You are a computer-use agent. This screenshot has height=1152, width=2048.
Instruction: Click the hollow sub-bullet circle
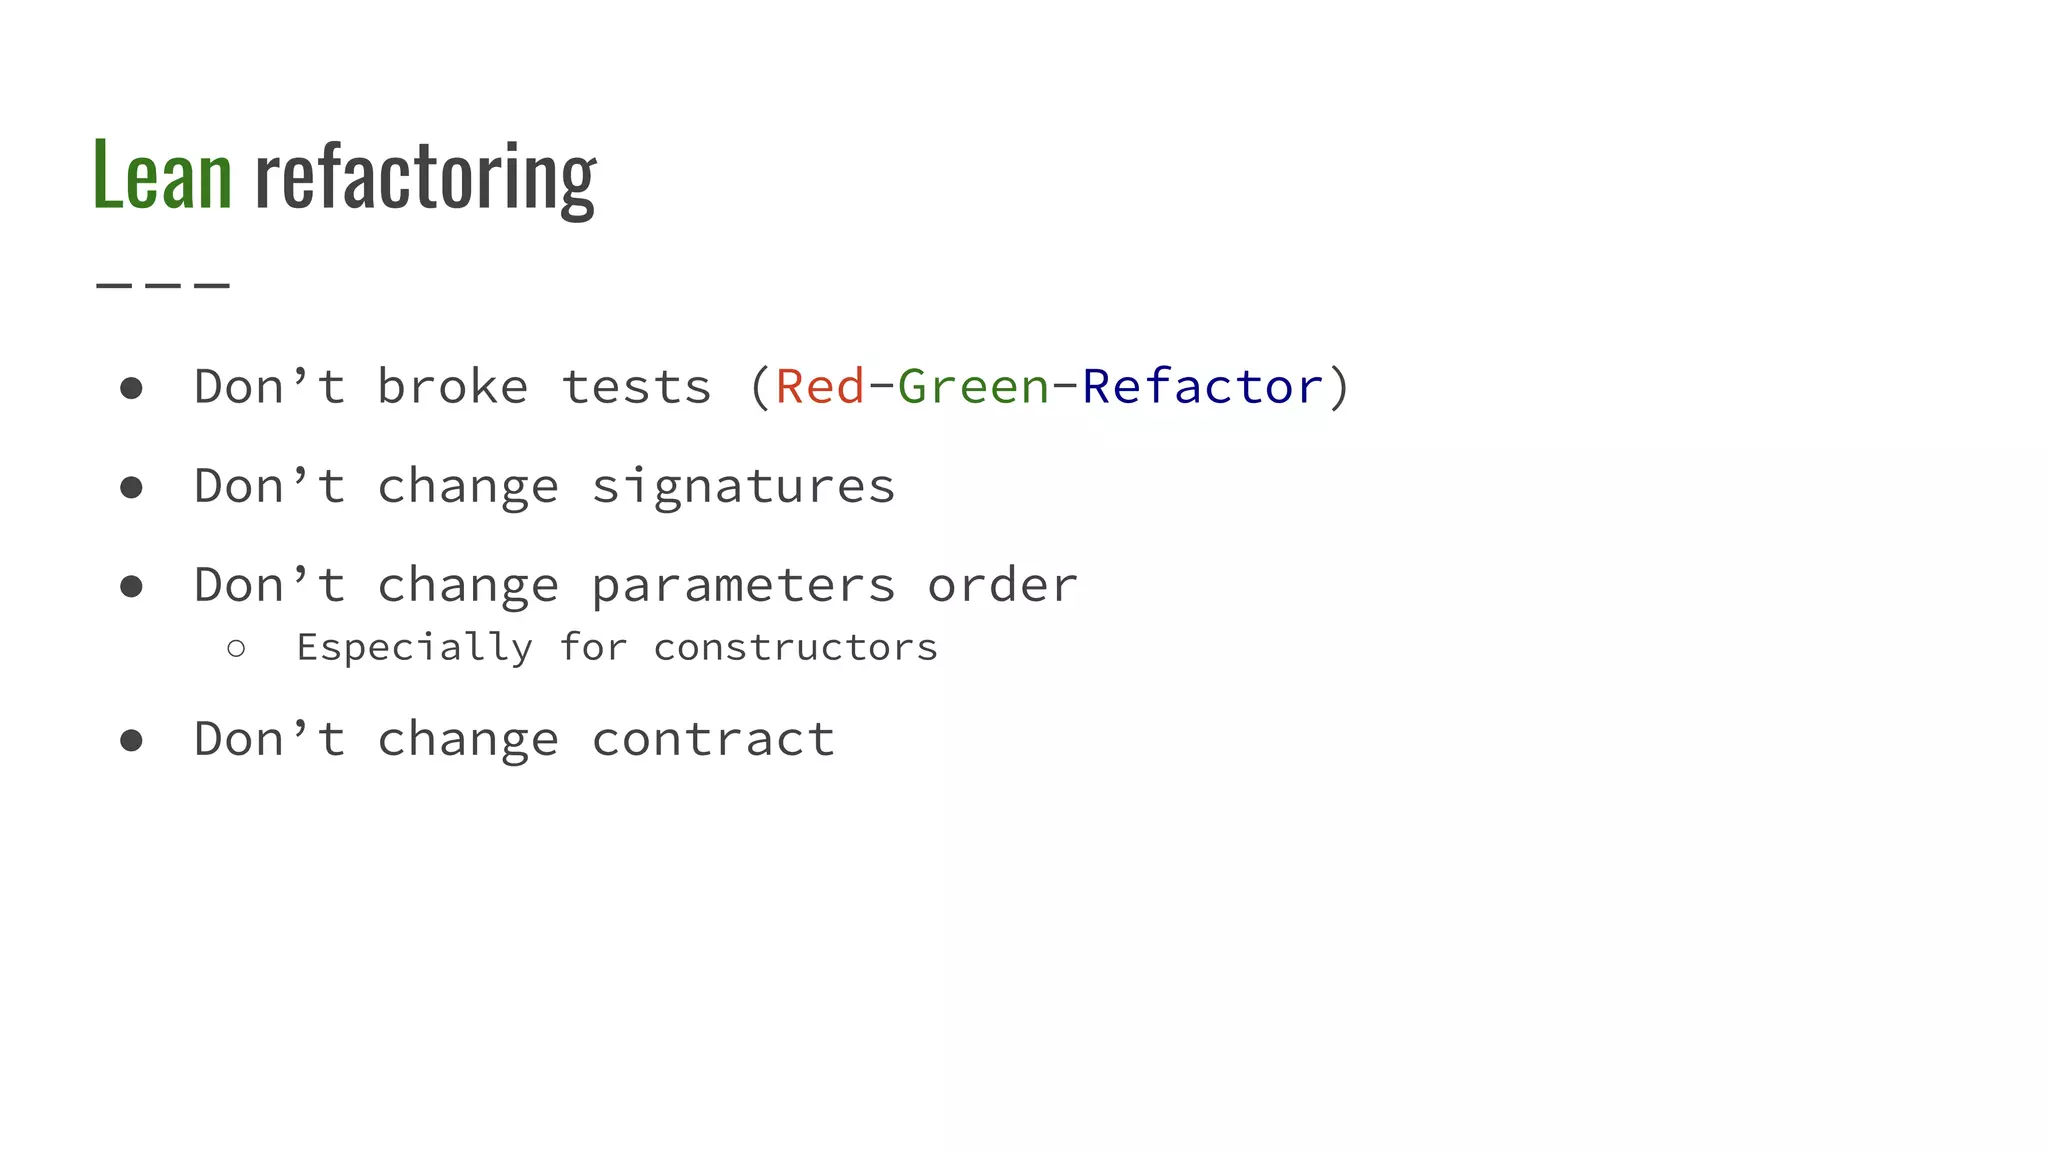click(x=236, y=649)
